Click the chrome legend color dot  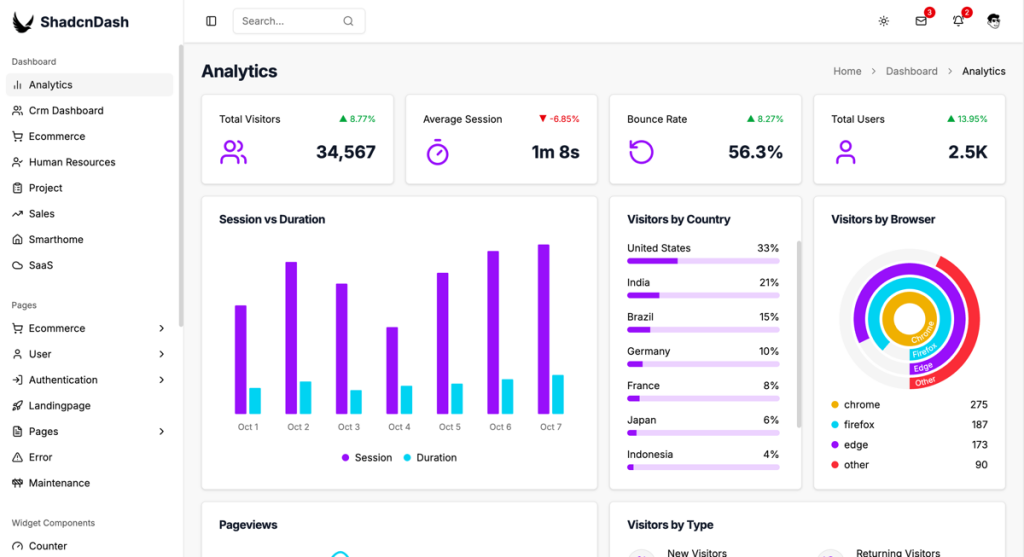[x=835, y=405]
